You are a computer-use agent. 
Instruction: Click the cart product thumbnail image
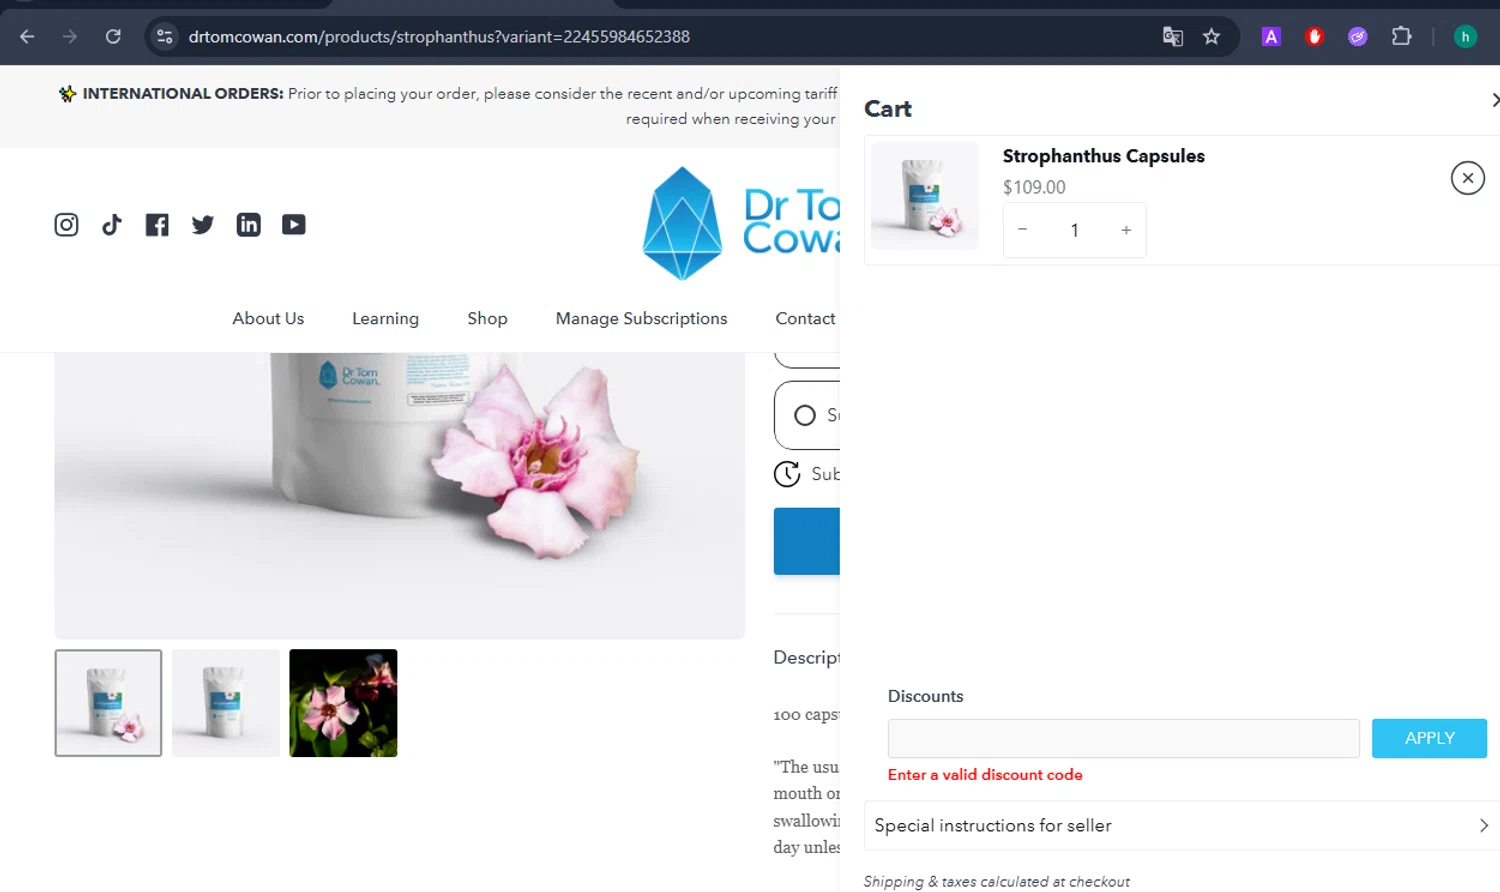(x=925, y=196)
